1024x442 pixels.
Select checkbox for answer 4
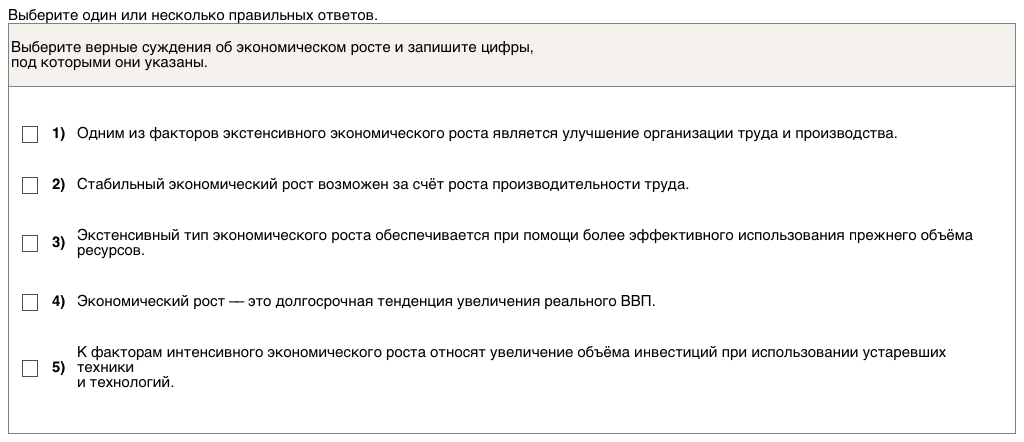tap(30, 301)
